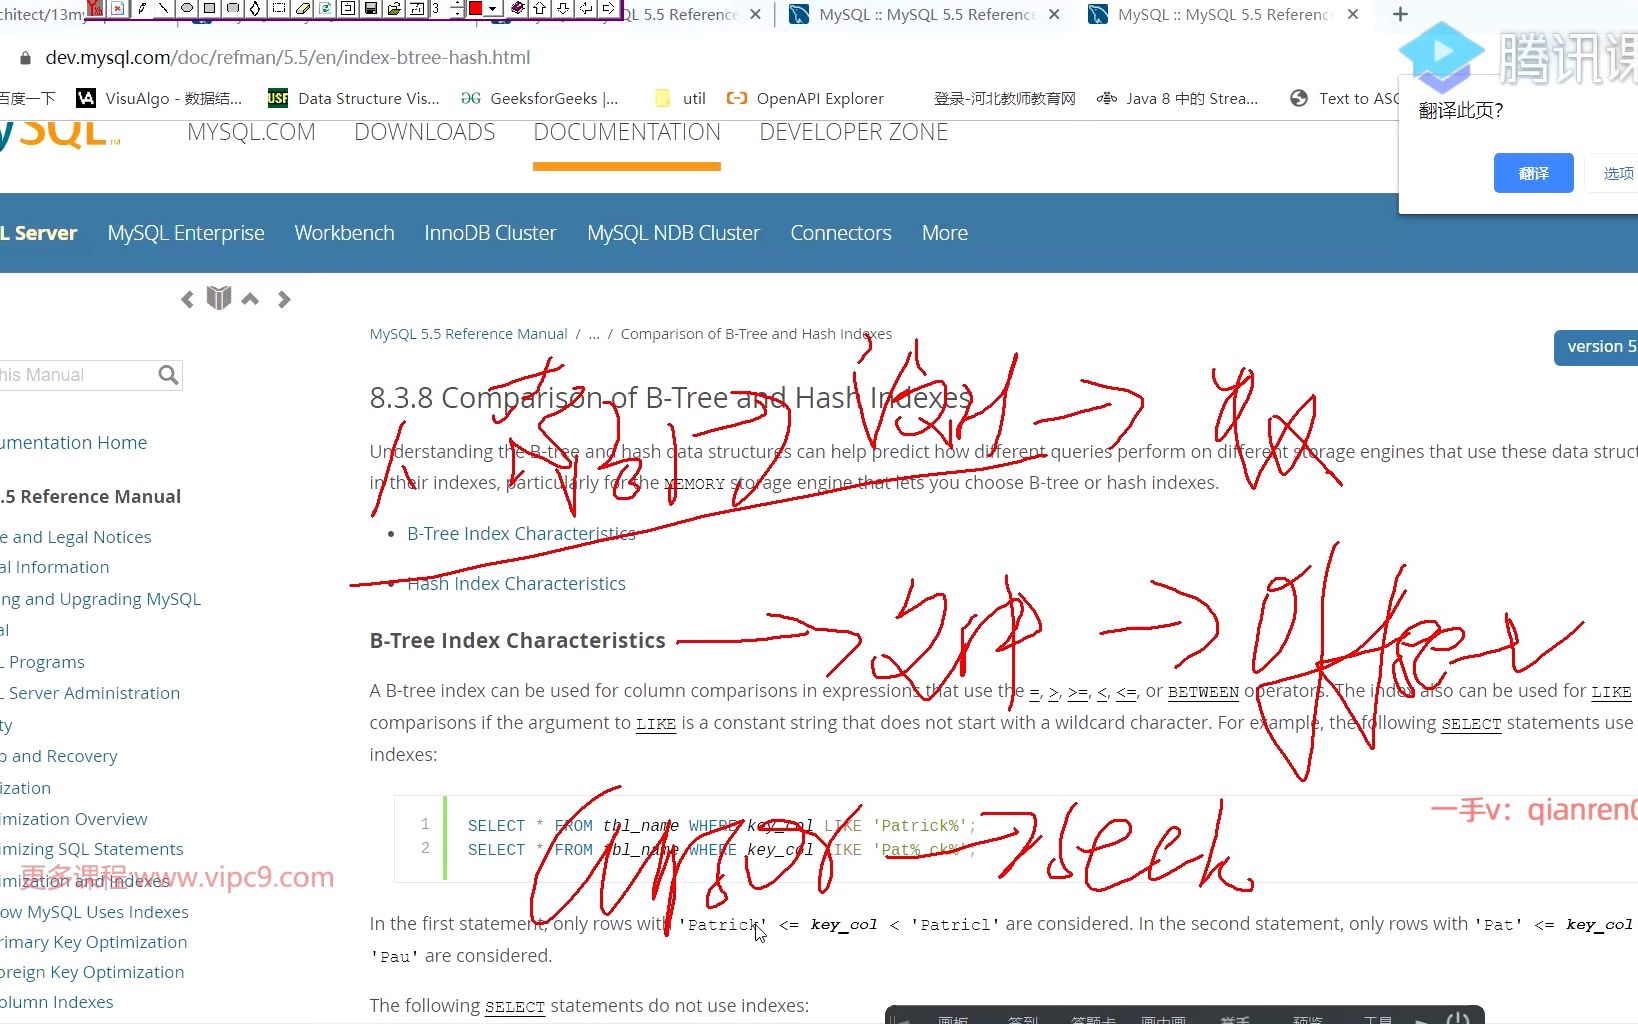Select the polygon shape tool
The width and height of the screenshot is (1638, 1024).
(255, 8)
